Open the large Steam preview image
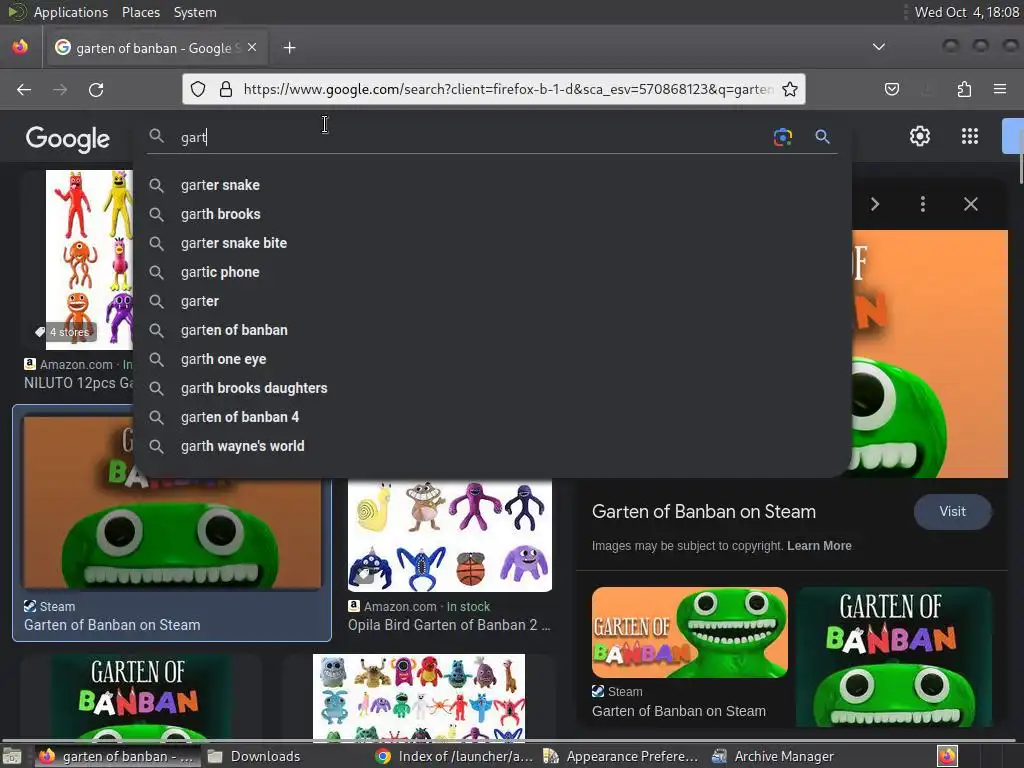Viewport: 1024px width, 768px height. click(930, 354)
